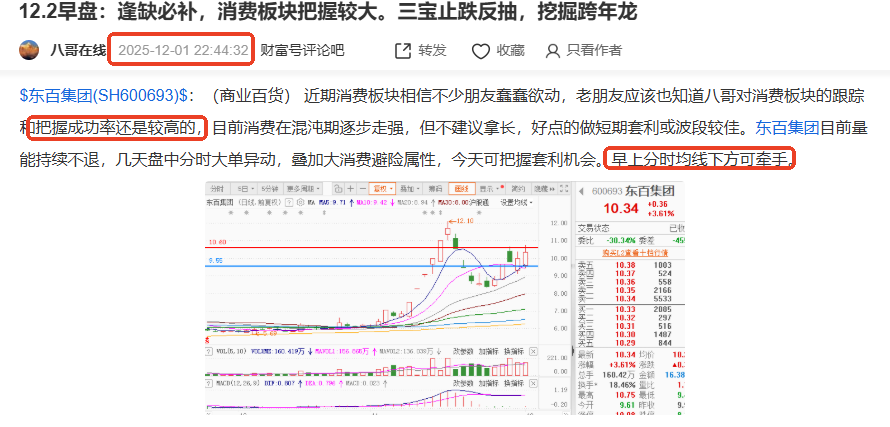Image resolution: width=890 pixels, height=427 pixels.
Task: Toggle the 画线 drawing tool
Action: click(x=462, y=189)
